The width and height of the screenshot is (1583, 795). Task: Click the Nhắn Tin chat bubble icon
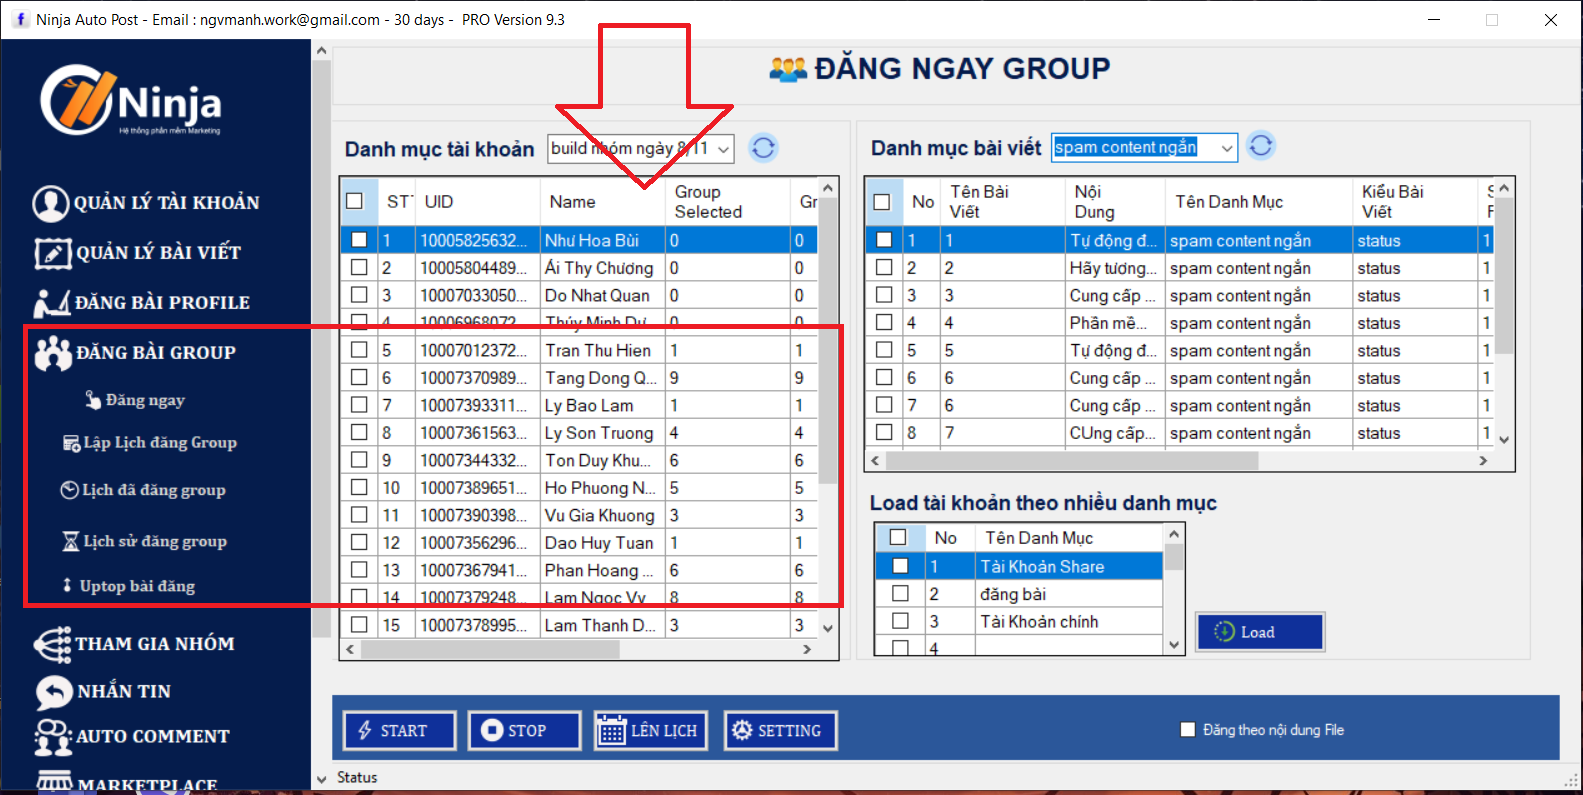coord(54,692)
